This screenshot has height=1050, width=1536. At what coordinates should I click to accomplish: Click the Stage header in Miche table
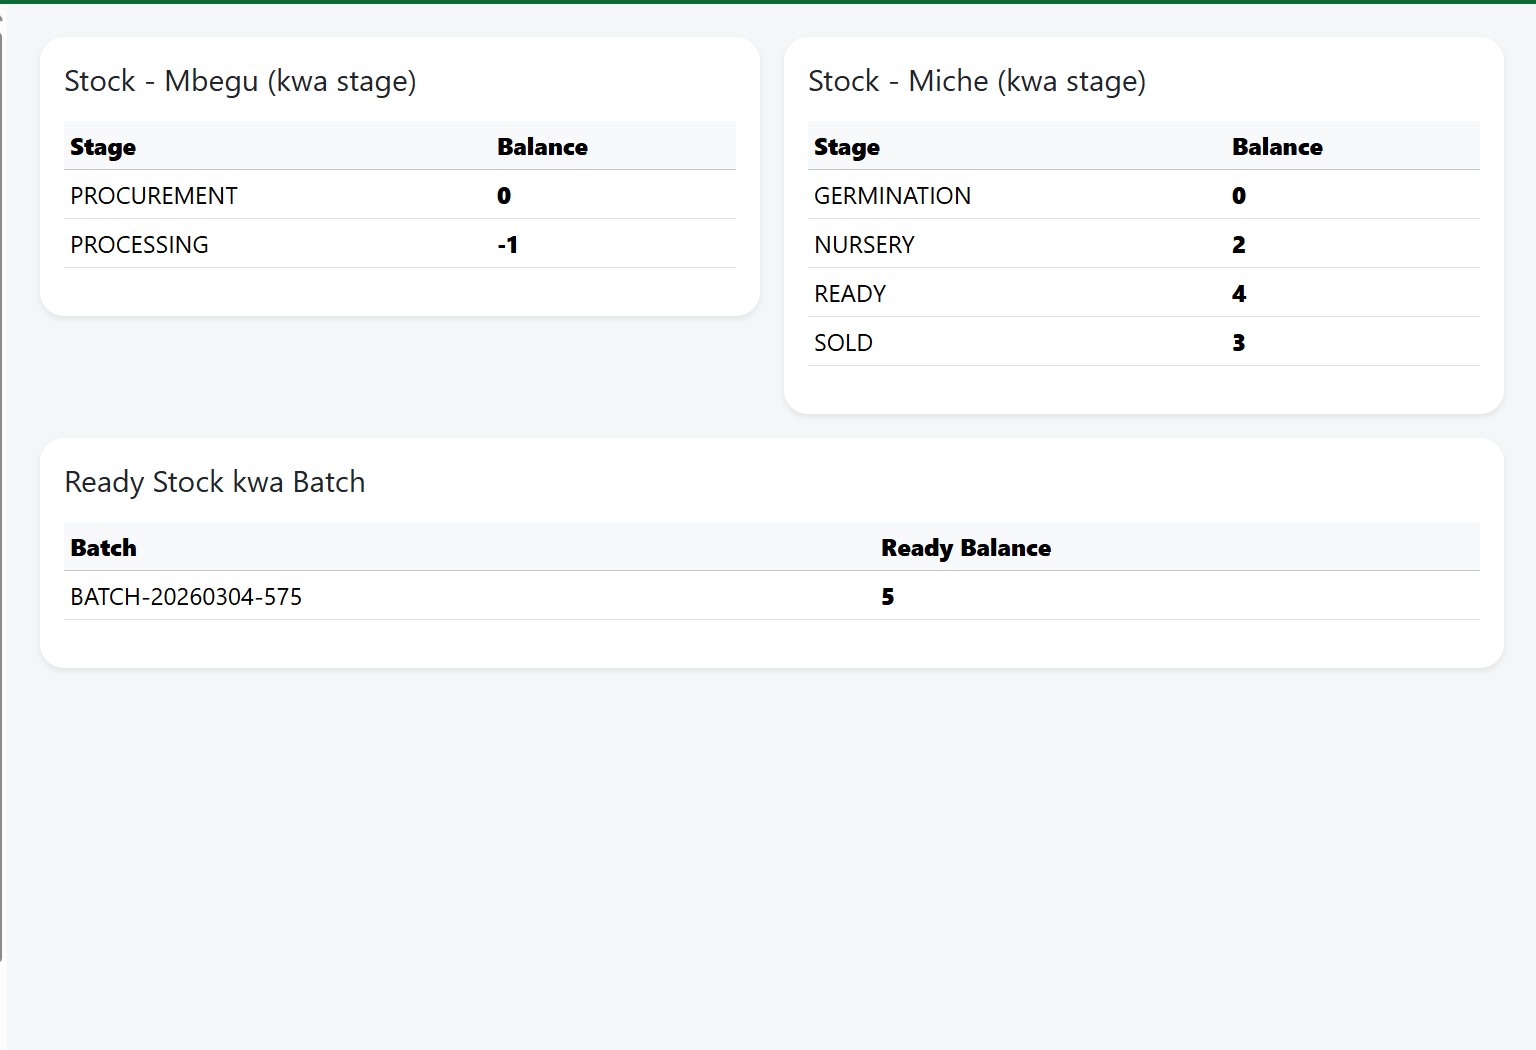click(x=847, y=147)
